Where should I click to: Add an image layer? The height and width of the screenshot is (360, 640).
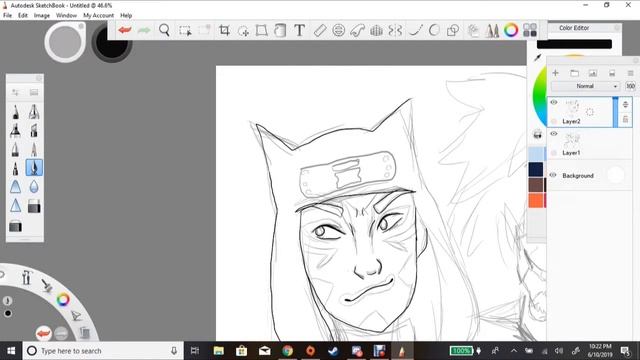click(x=593, y=73)
